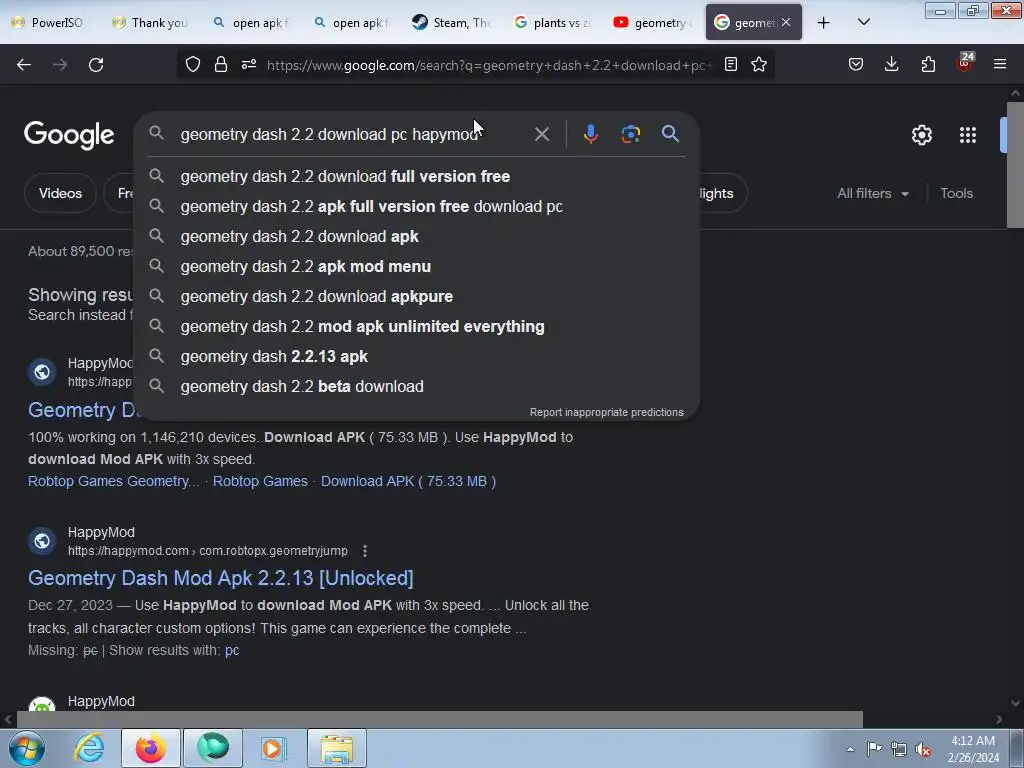Save page to Pocket
Image resolution: width=1024 pixels, height=768 pixels.
tap(856, 64)
